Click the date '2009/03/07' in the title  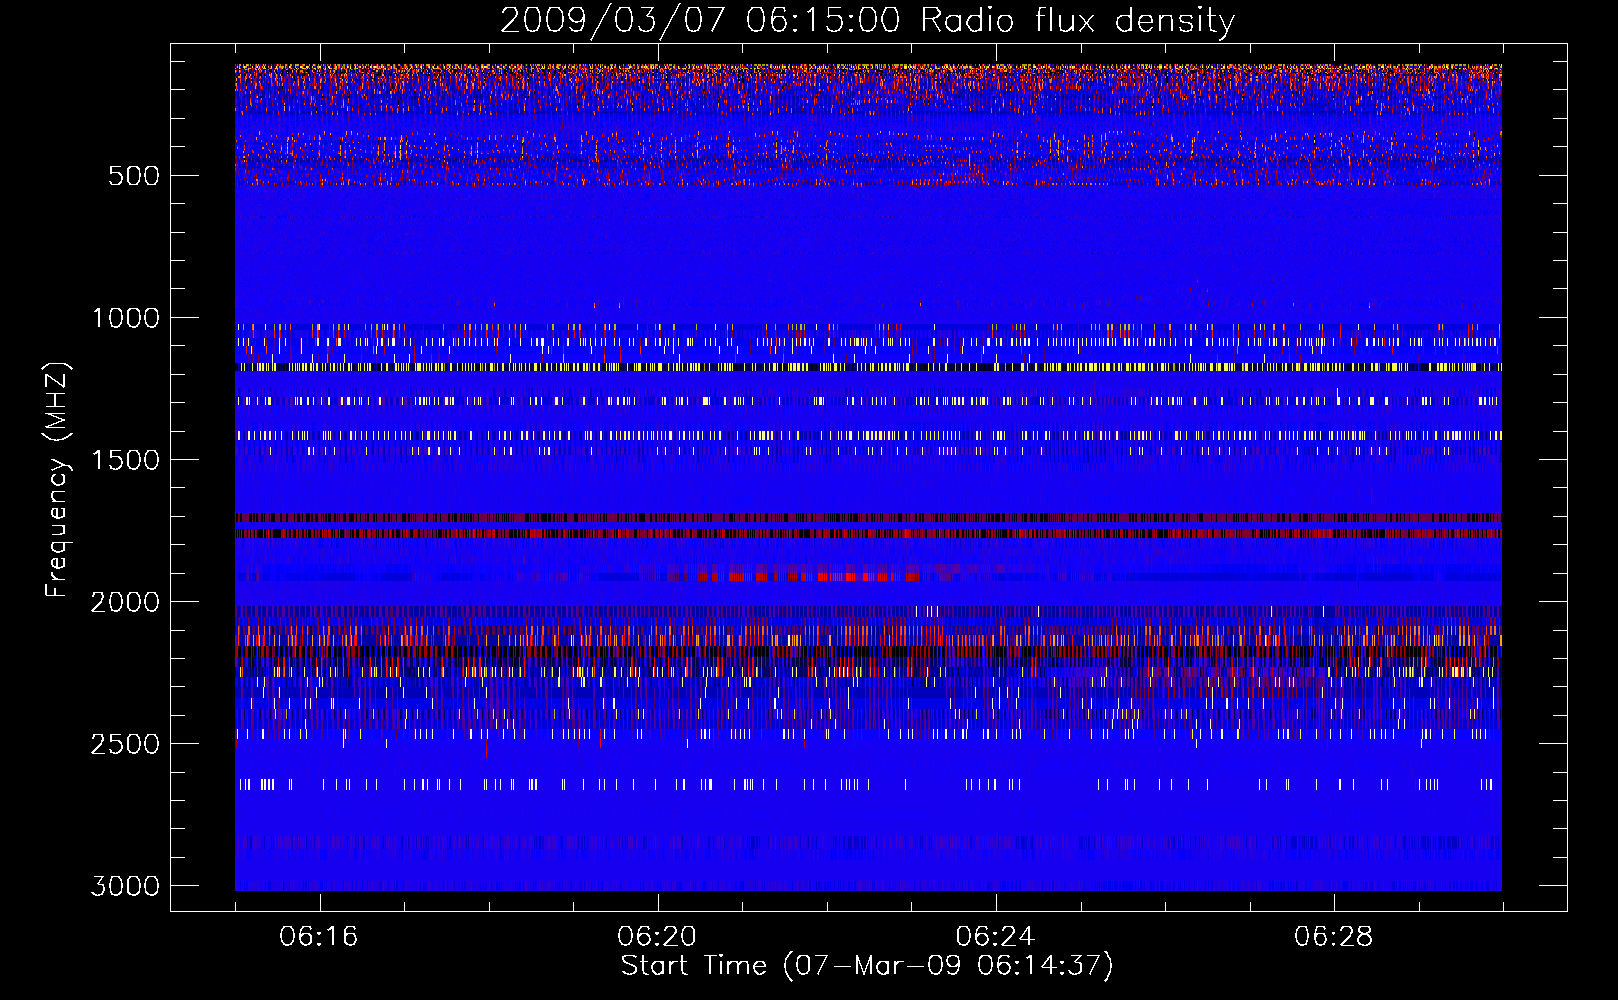point(612,21)
